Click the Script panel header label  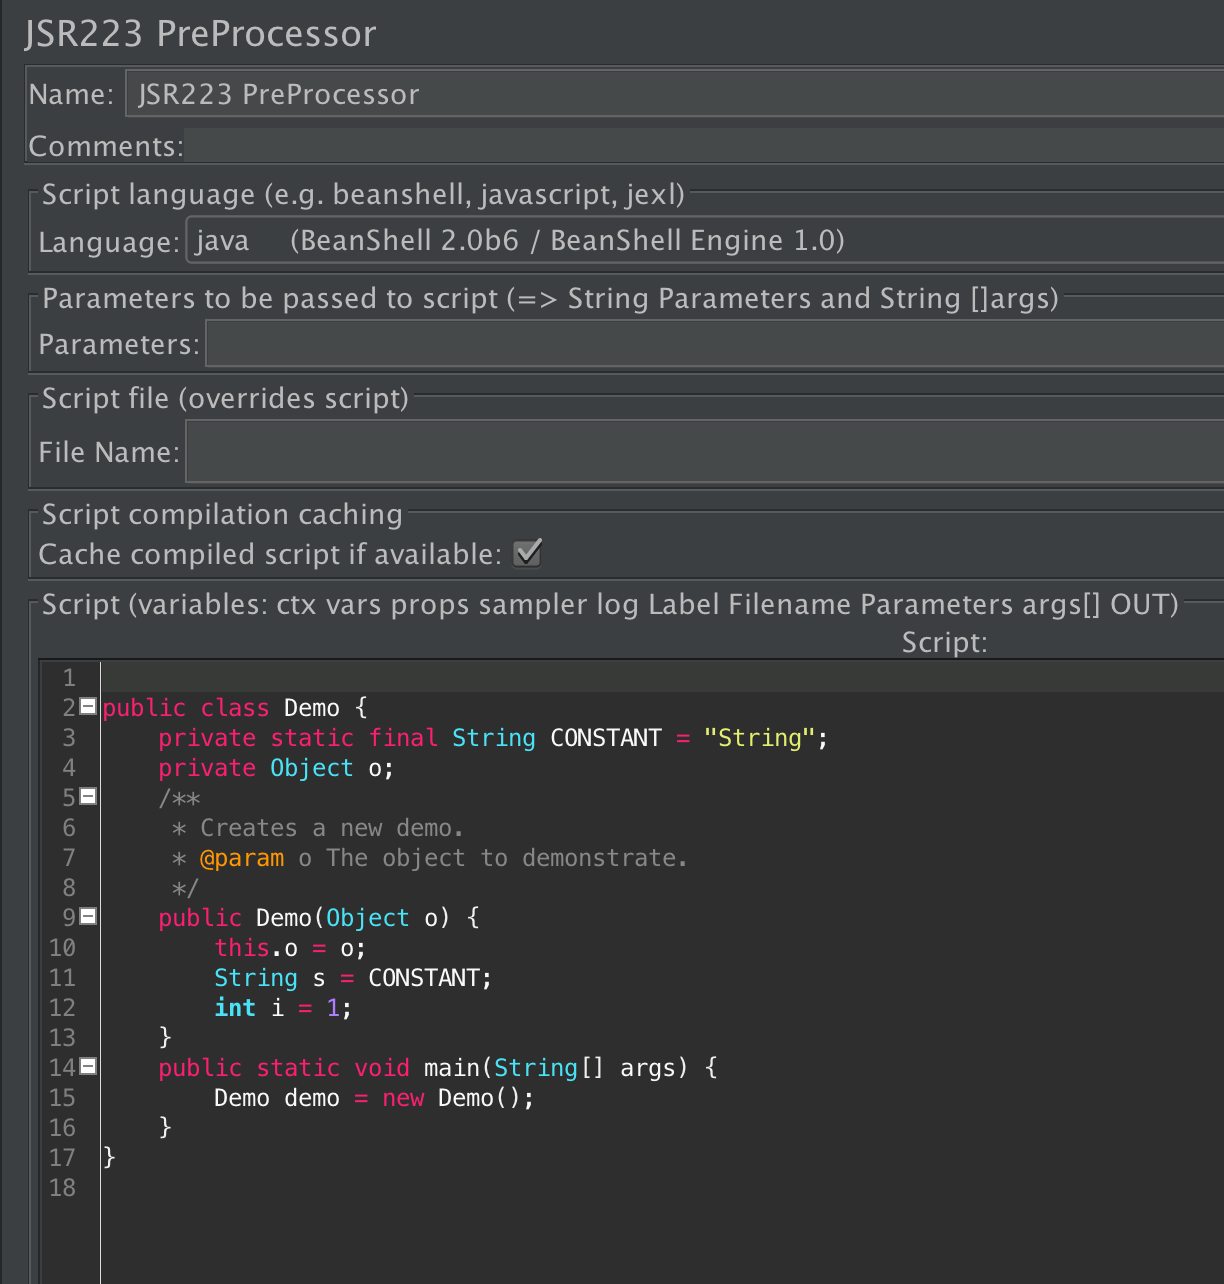click(x=608, y=604)
